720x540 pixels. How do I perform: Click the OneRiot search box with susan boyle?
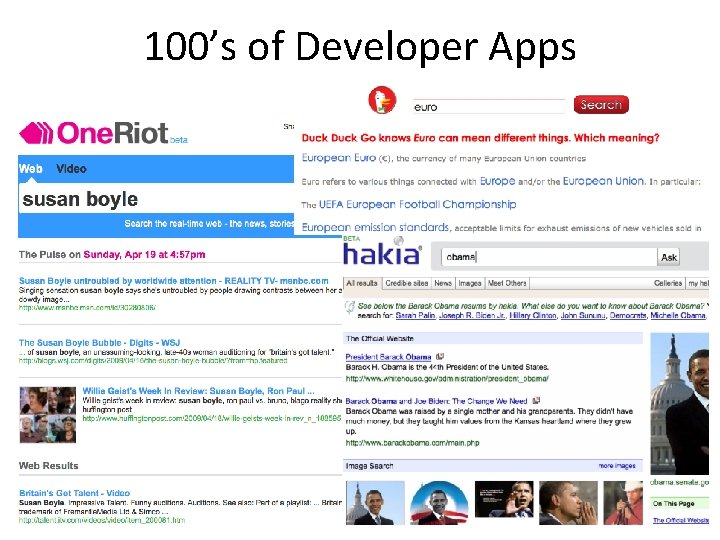(156, 199)
